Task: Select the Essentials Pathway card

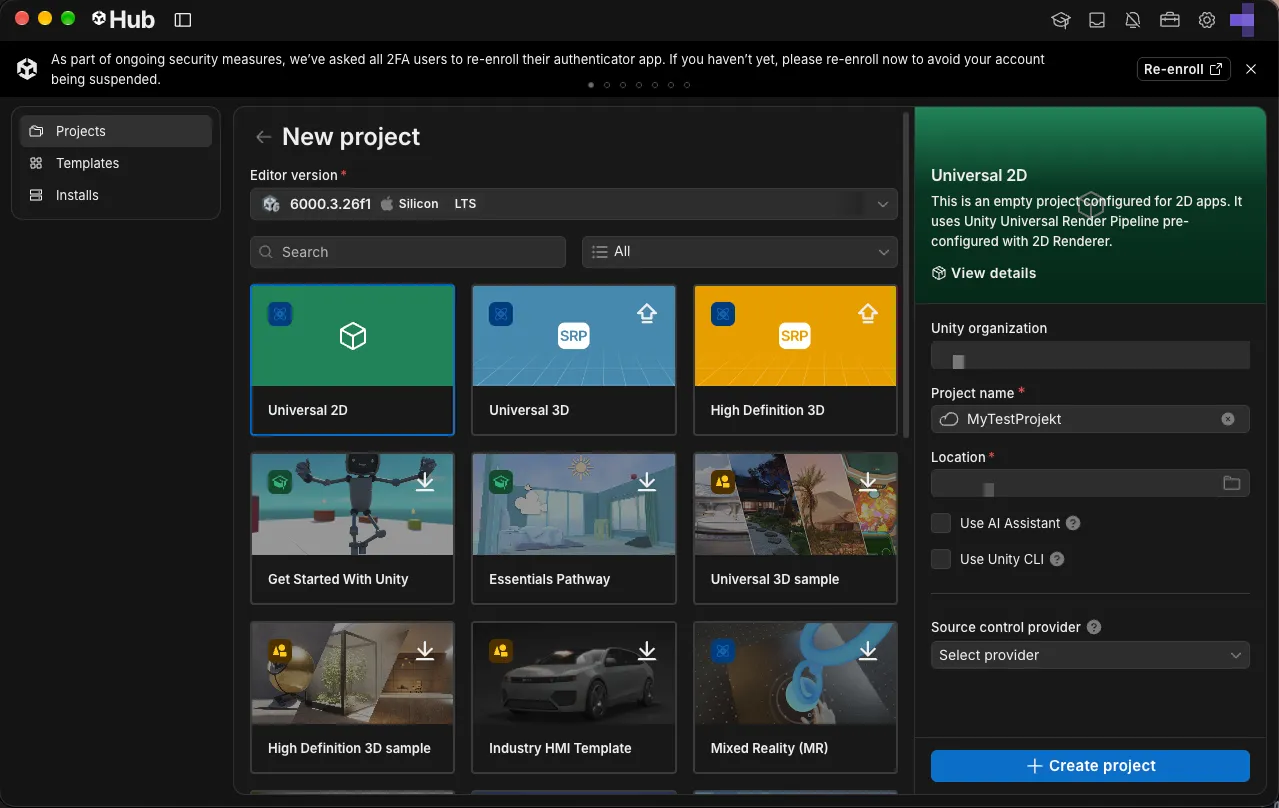Action: tap(574, 529)
